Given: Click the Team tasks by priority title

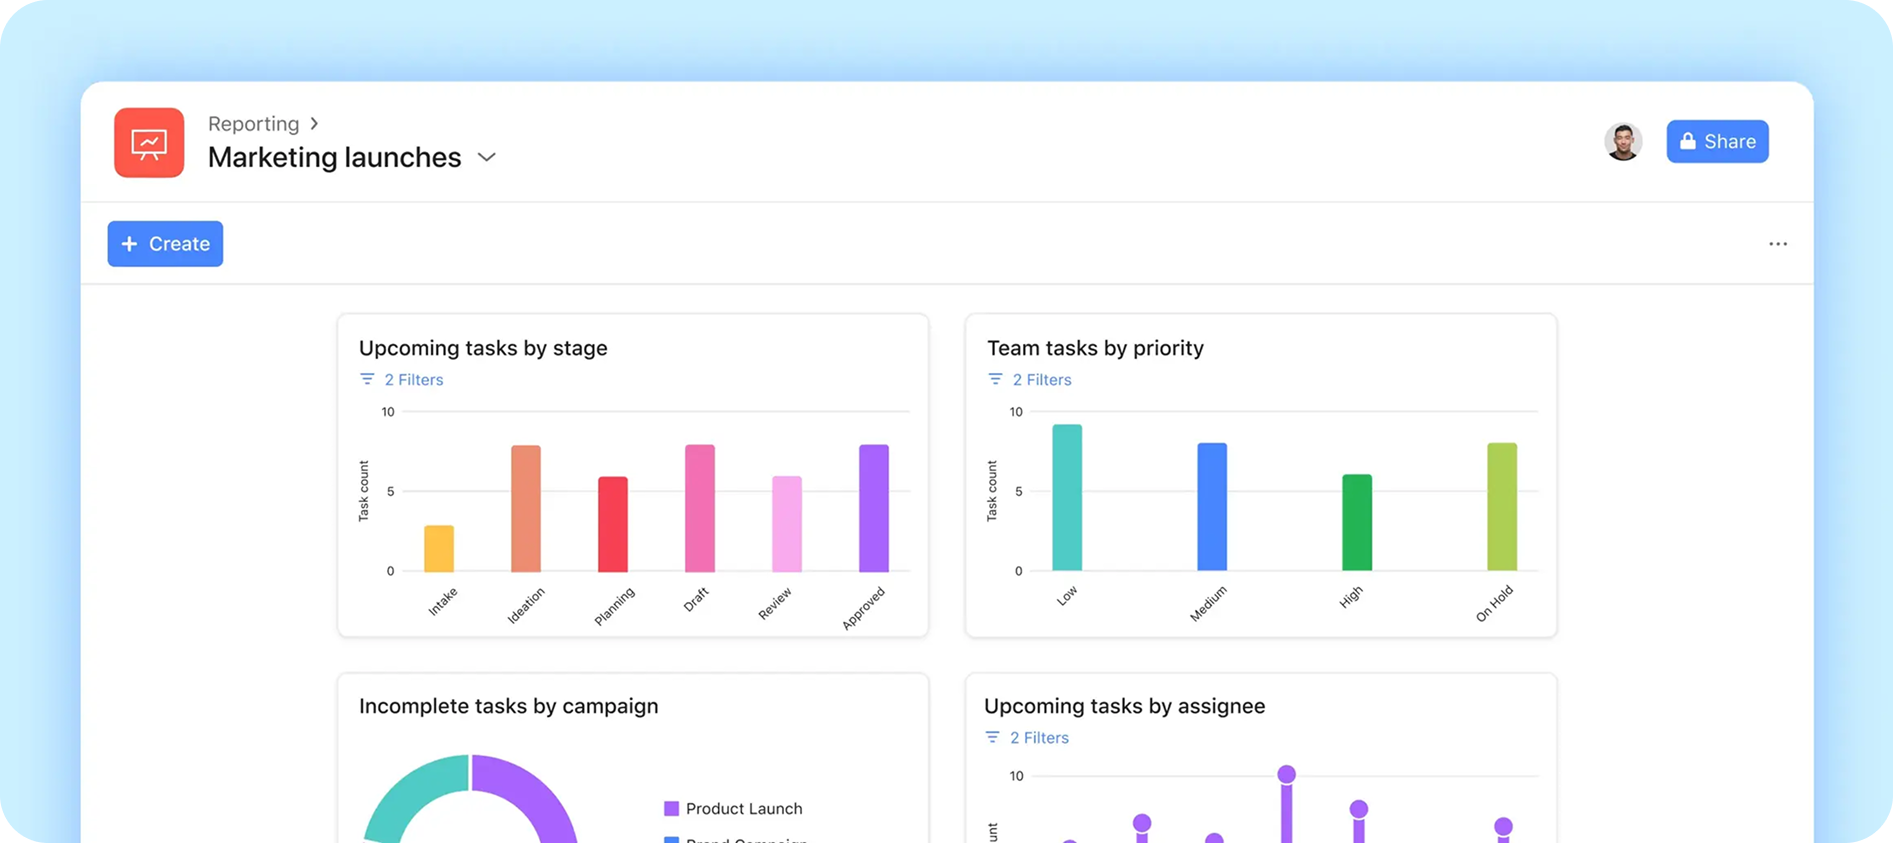Looking at the screenshot, I should [1095, 348].
